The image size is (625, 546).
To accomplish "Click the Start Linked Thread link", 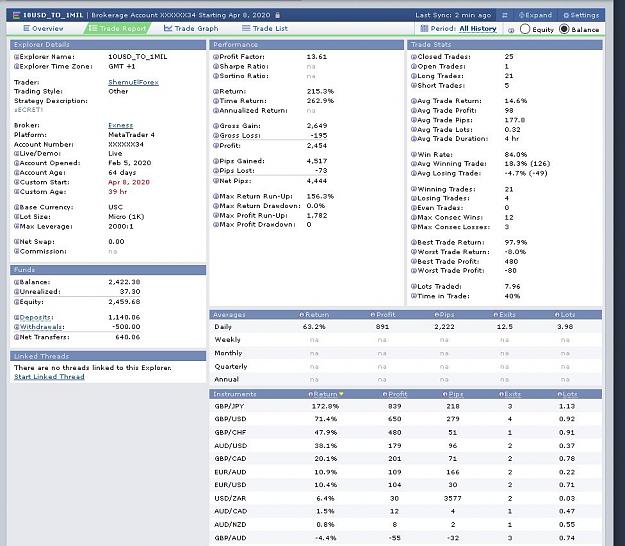I will click(x=49, y=377).
